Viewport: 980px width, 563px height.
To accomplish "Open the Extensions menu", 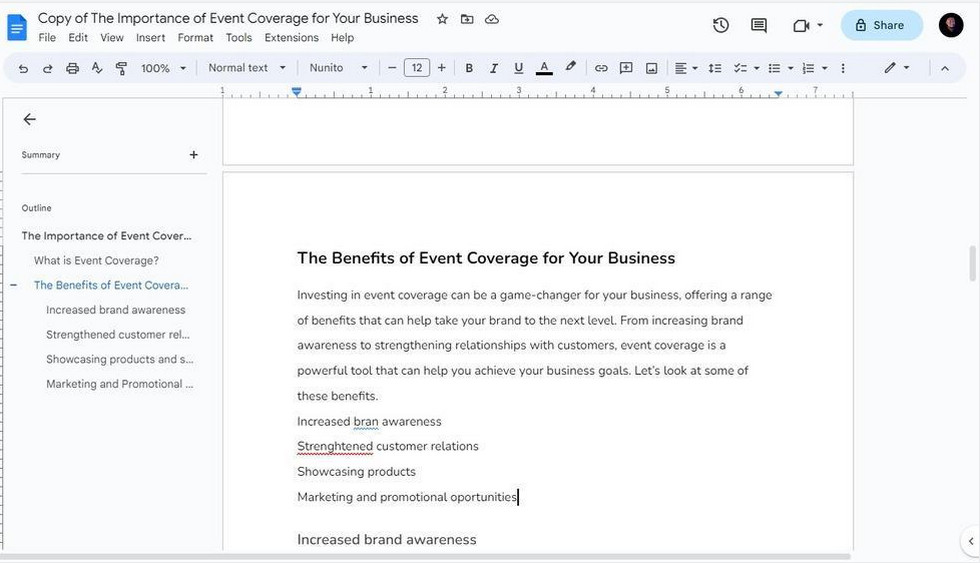I will point(291,37).
